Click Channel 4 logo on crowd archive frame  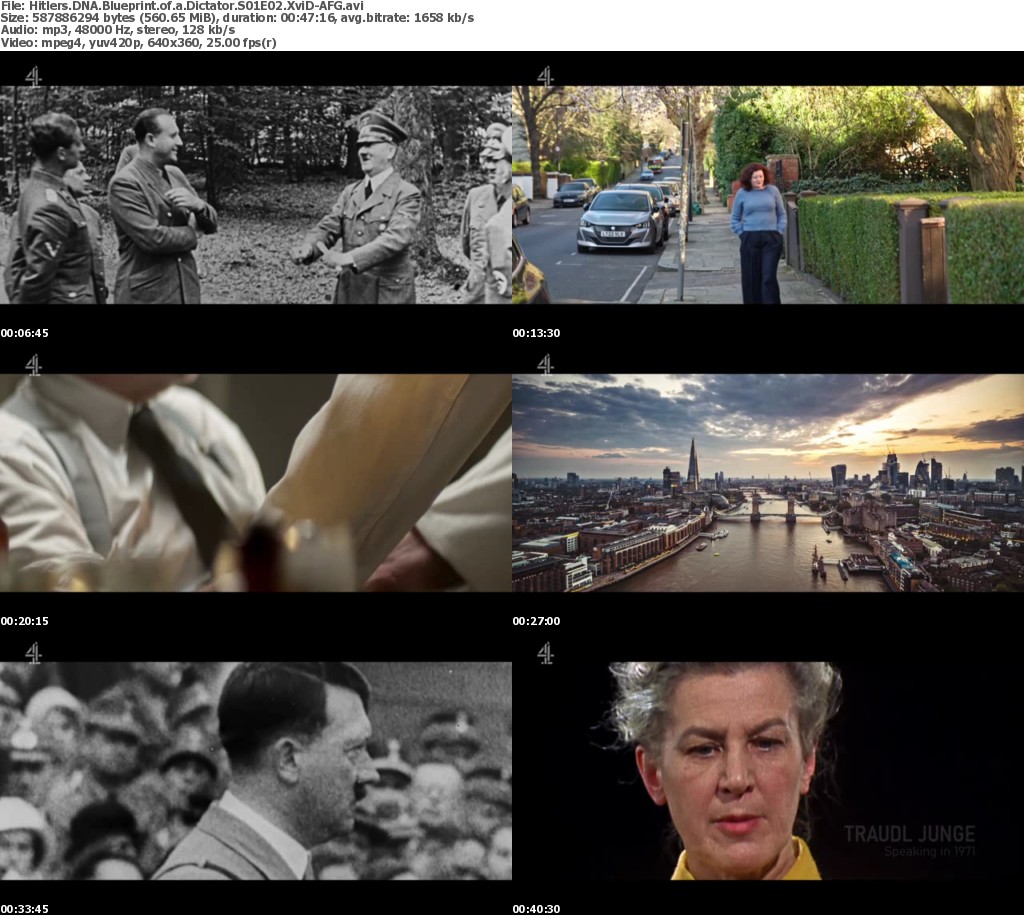click(x=33, y=653)
